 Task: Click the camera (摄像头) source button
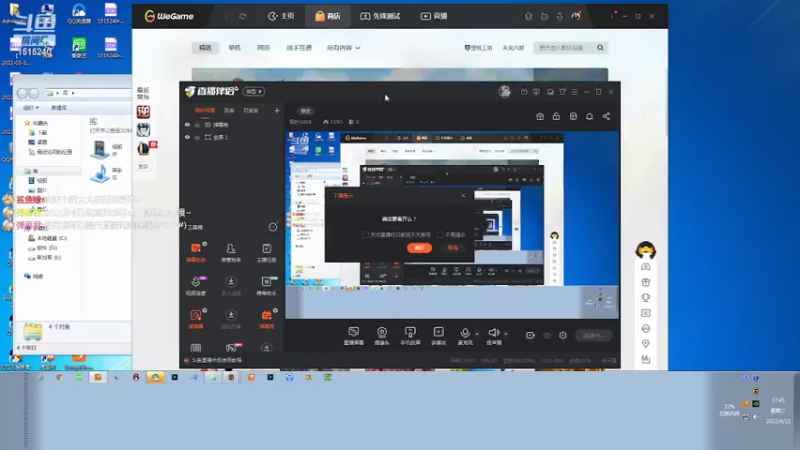(x=382, y=336)
